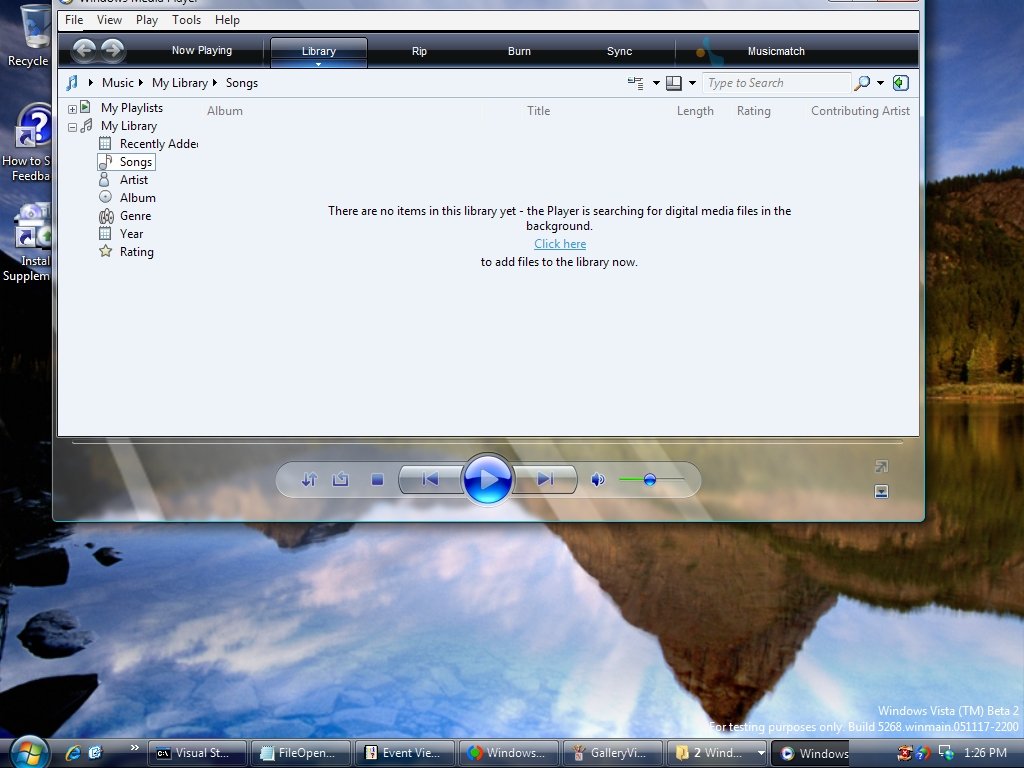The image size is (1024, 768).
Task: Click Music in the breadcrumb path
Action: (x=118, y=82)
